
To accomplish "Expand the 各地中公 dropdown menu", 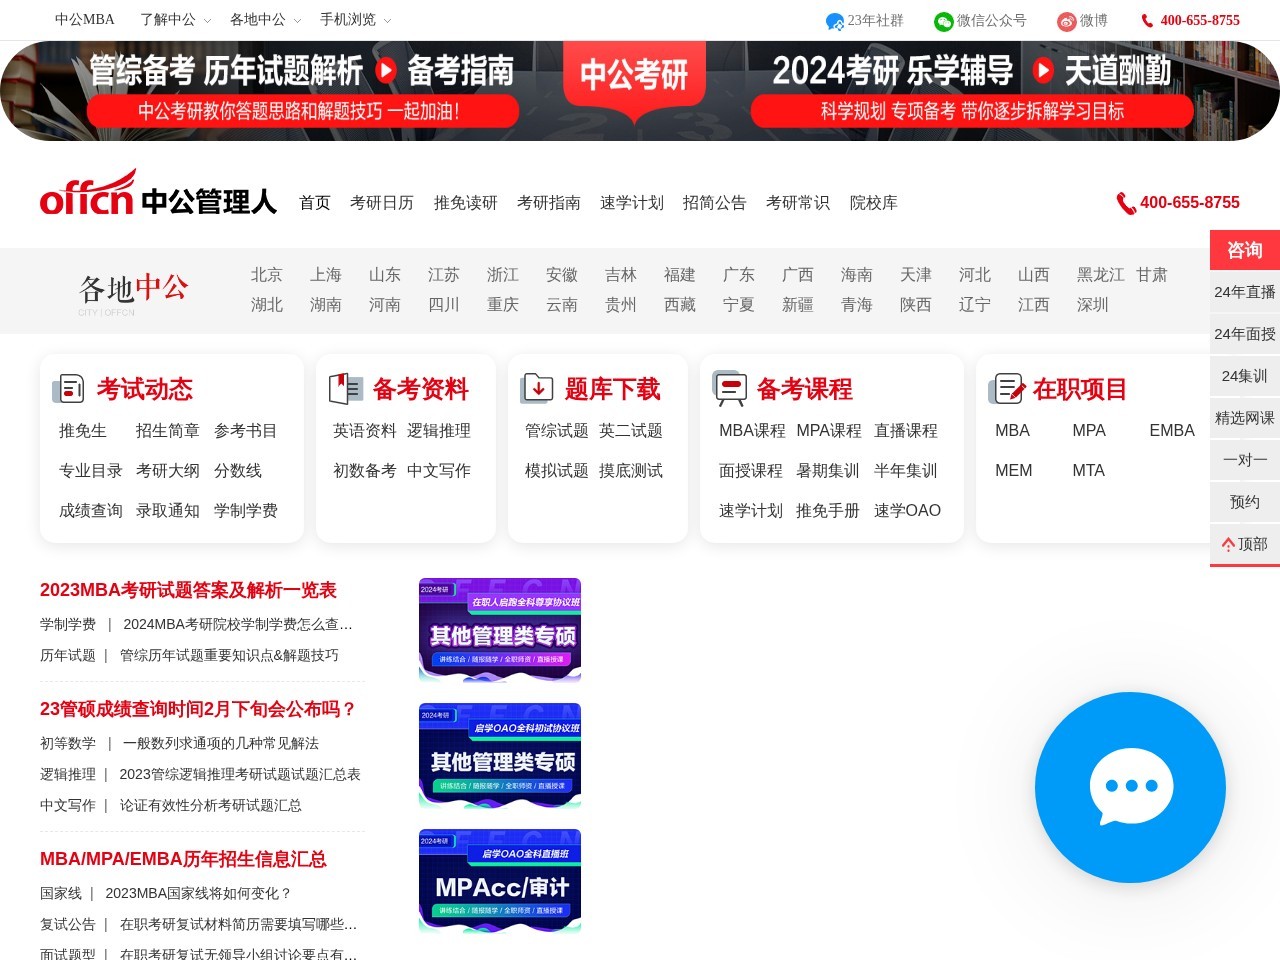I will pos(265,20).
